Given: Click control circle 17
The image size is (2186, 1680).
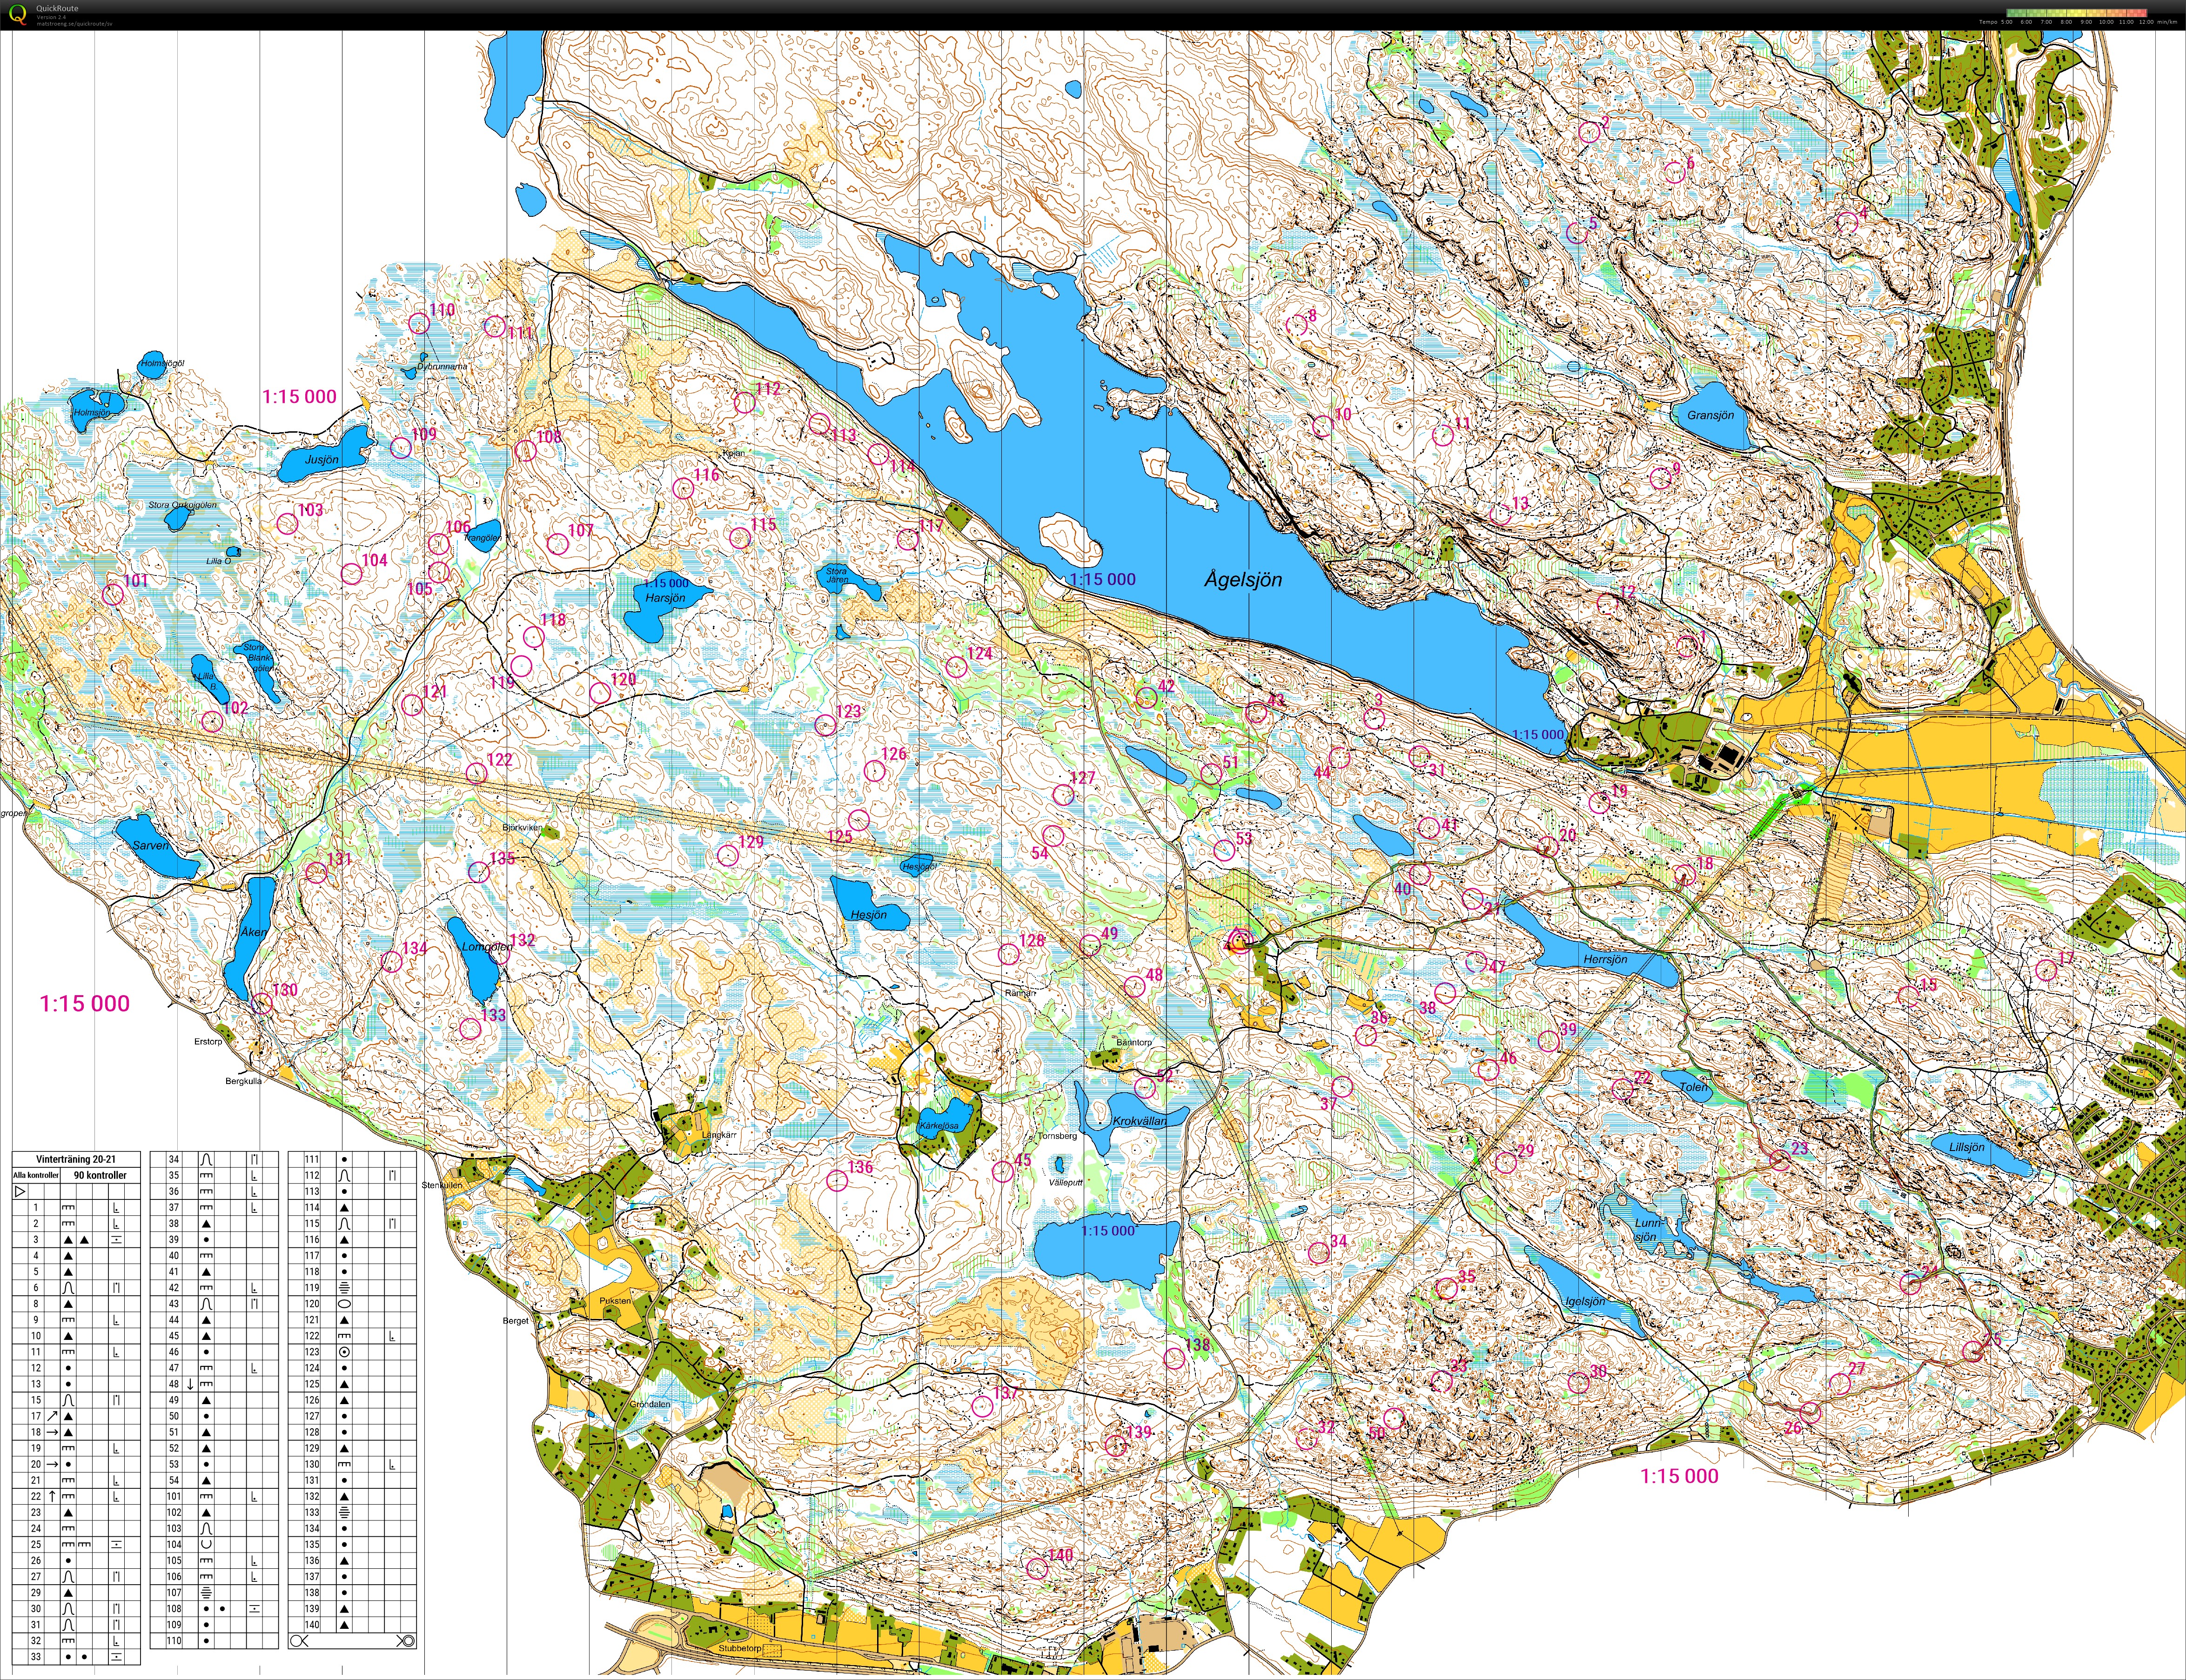Looking at the screenshot, I should pos(2045,969).
